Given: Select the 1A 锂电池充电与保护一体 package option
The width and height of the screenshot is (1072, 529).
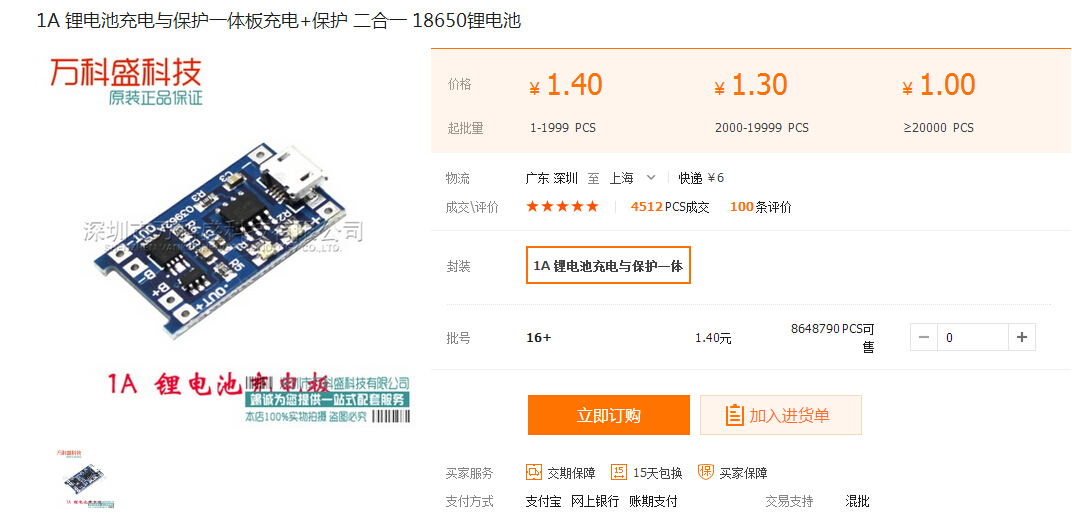Looking at the screenshot, I should click(608, 265).
